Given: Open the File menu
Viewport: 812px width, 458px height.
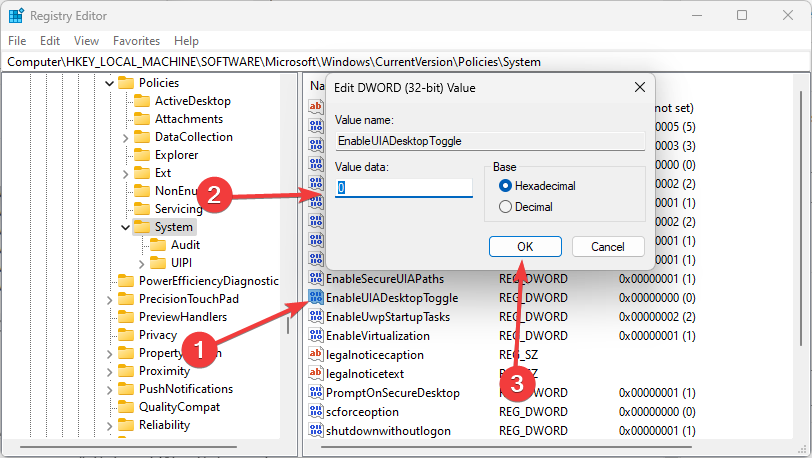Looking at the screenshot, I should 17,41.
